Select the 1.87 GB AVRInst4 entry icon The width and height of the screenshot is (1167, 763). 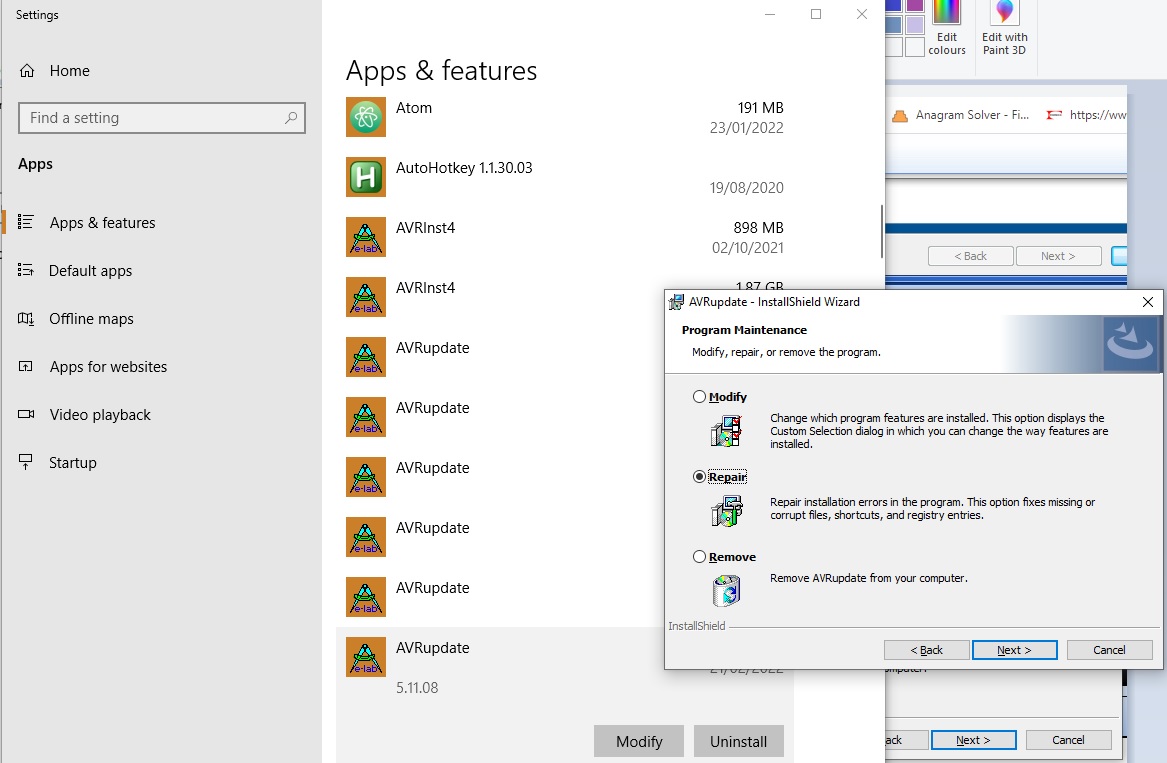pyautogui.click(x=365, y=297)
